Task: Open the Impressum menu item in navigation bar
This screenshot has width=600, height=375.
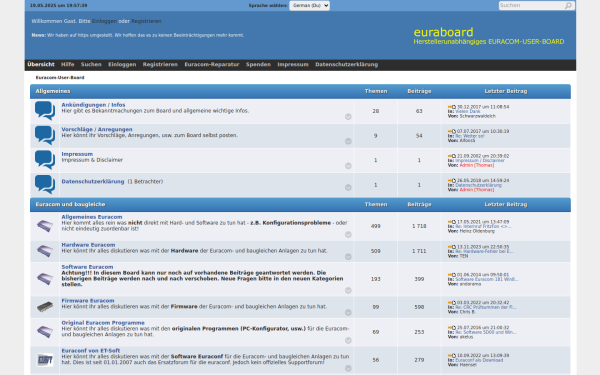Action: [x=293, y=64]
